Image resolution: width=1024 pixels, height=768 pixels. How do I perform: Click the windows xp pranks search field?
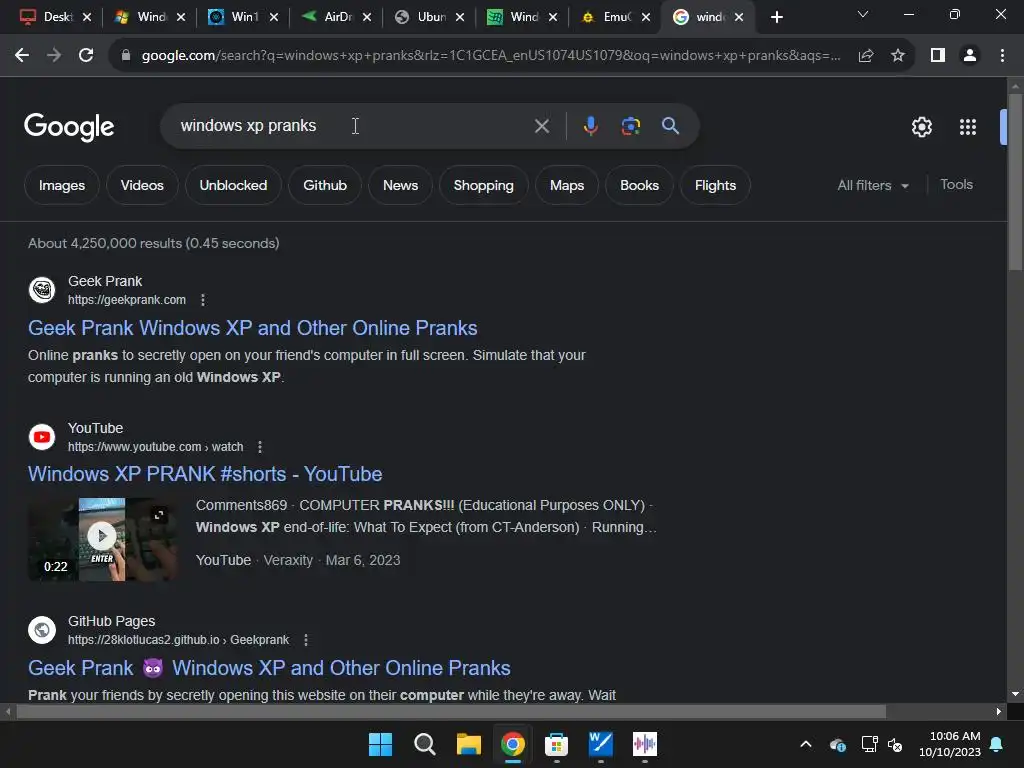(353, 126)
